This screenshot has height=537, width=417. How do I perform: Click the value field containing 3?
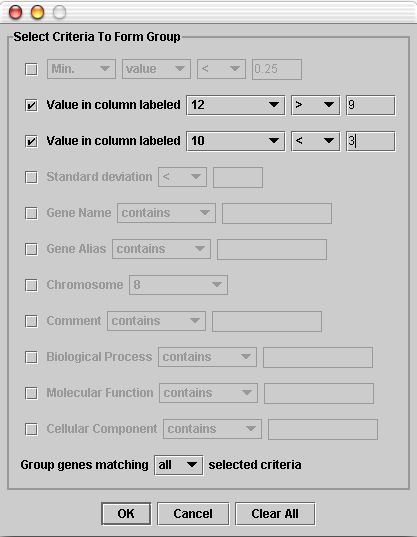[x=370, y=141]
